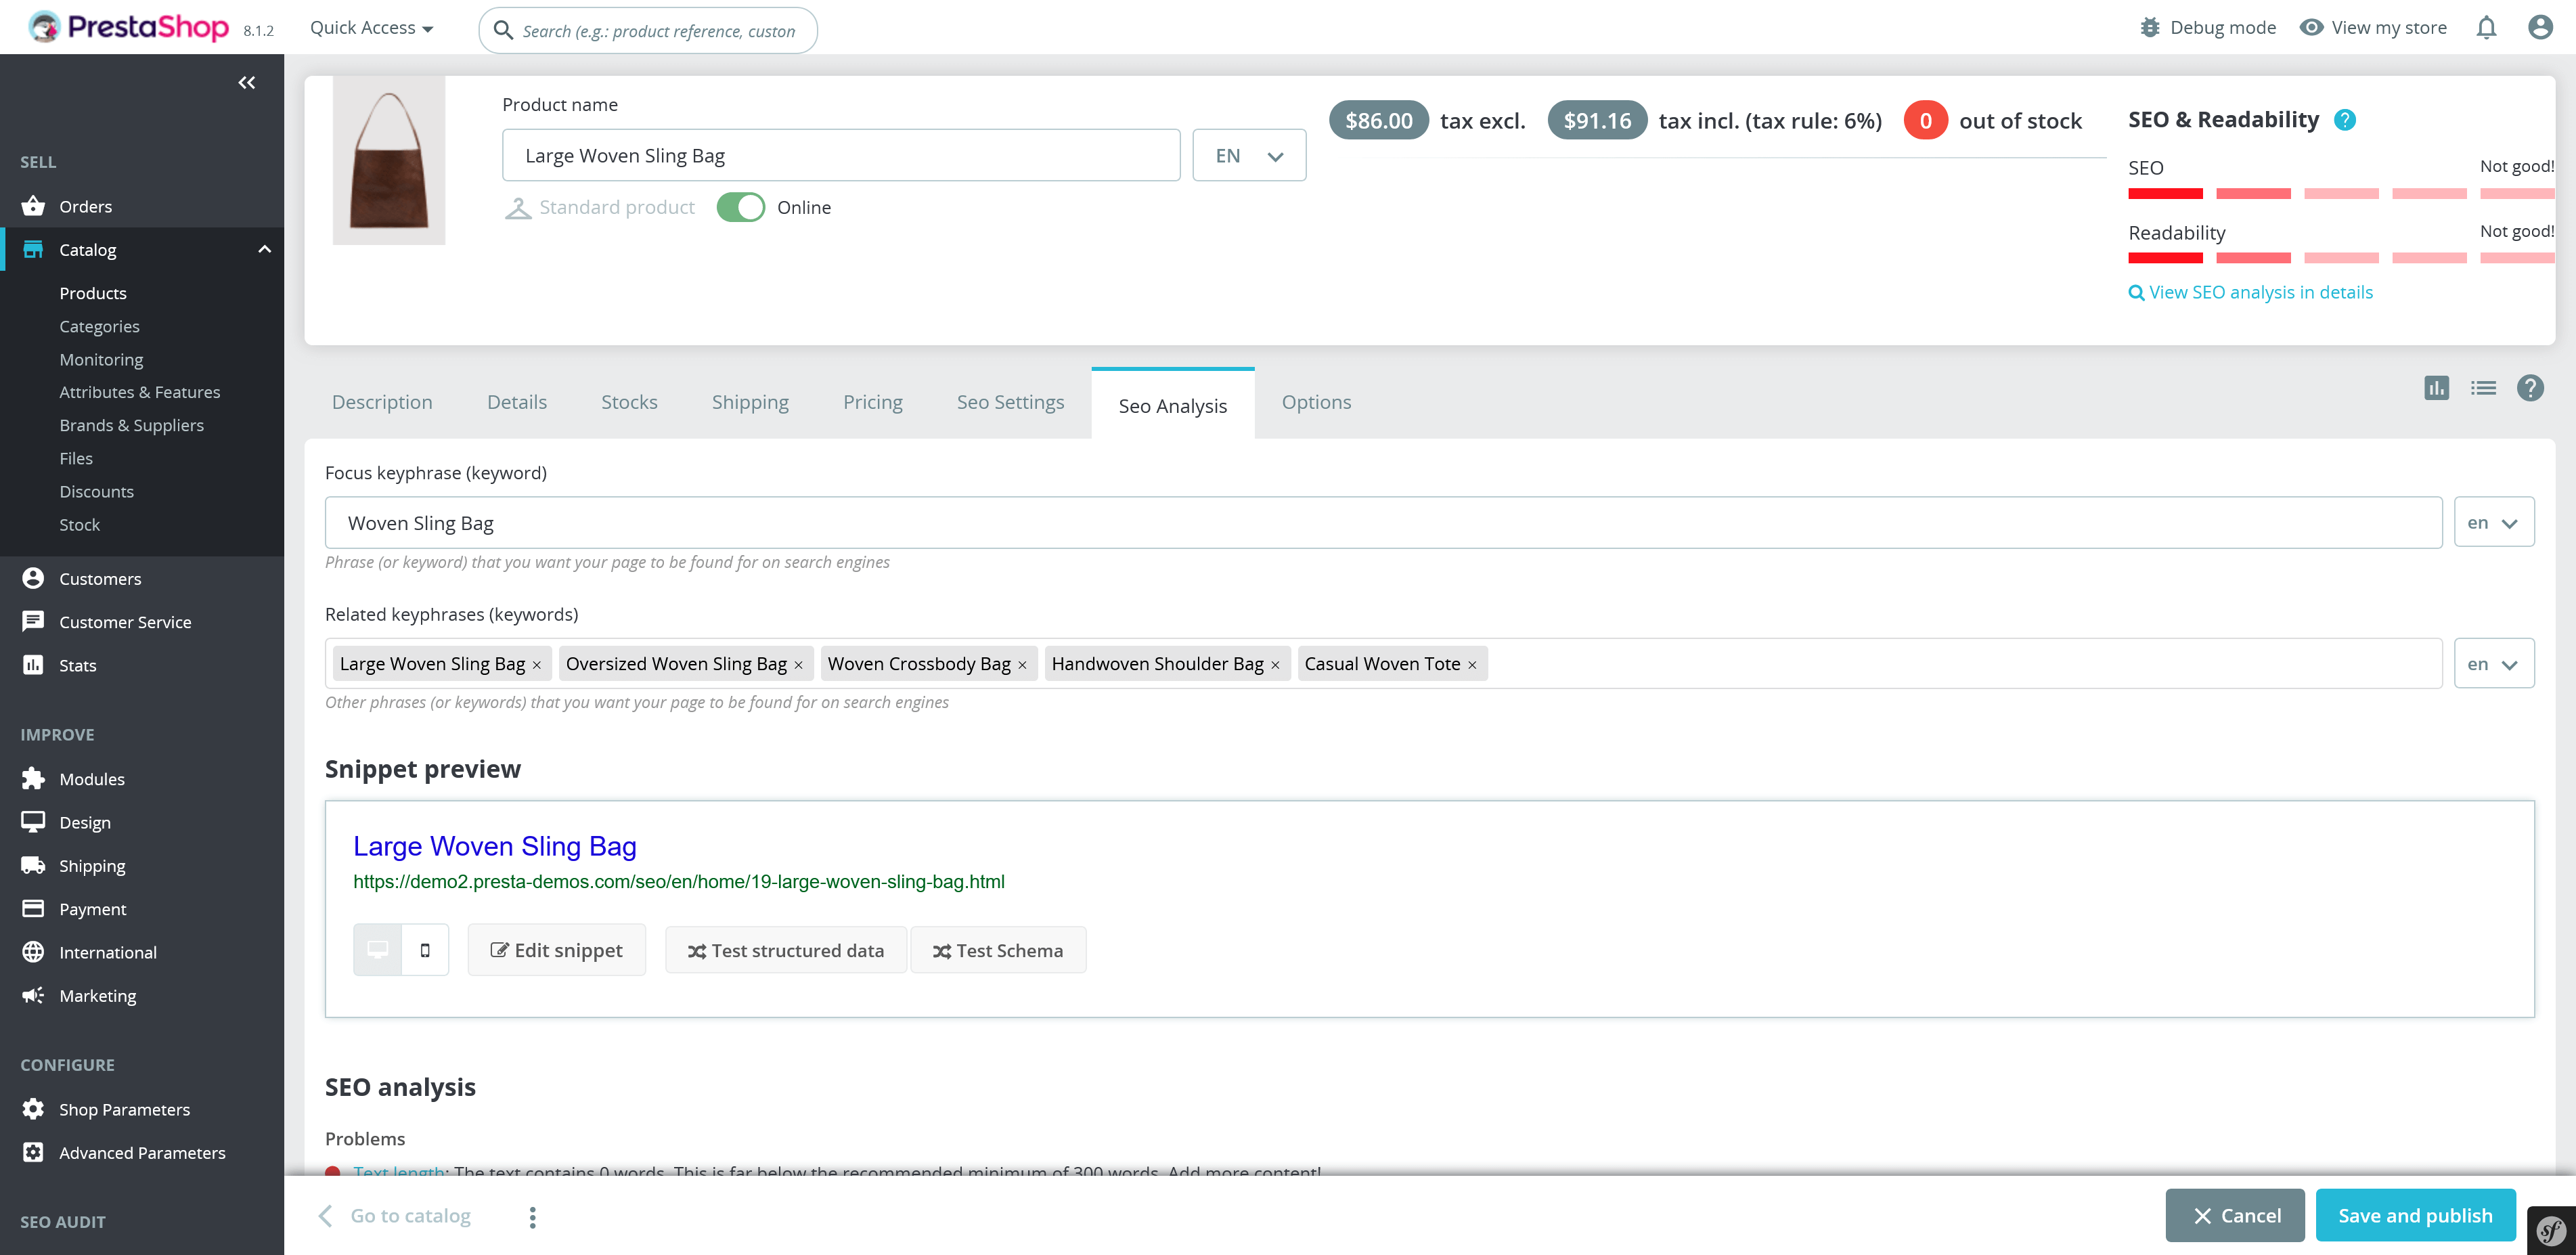The width and height of the screenshot is (2576, 1255).
Task: Click the Edit snippet button
Action: tap(557, 950)
